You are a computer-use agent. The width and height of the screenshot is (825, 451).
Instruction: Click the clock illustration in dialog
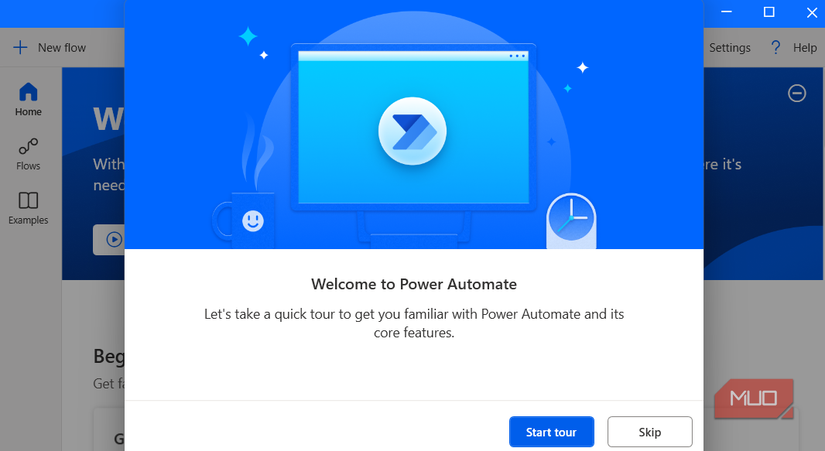click(571, 221)
